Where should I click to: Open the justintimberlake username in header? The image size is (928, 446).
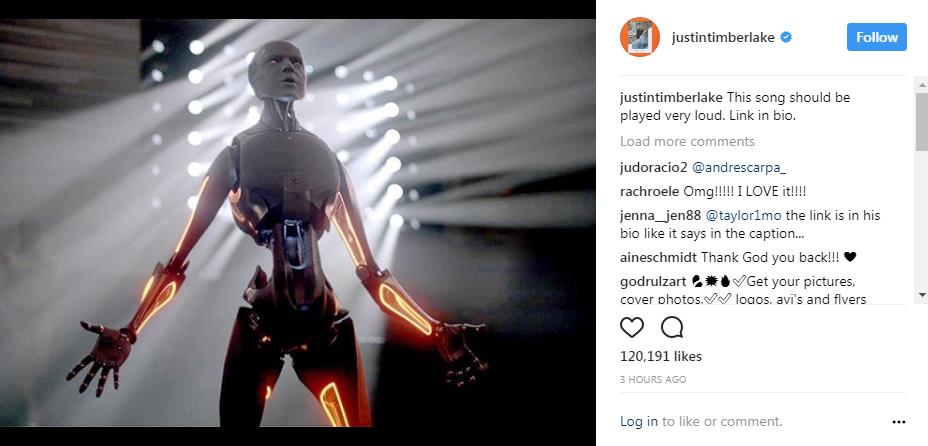click(723, 37)
